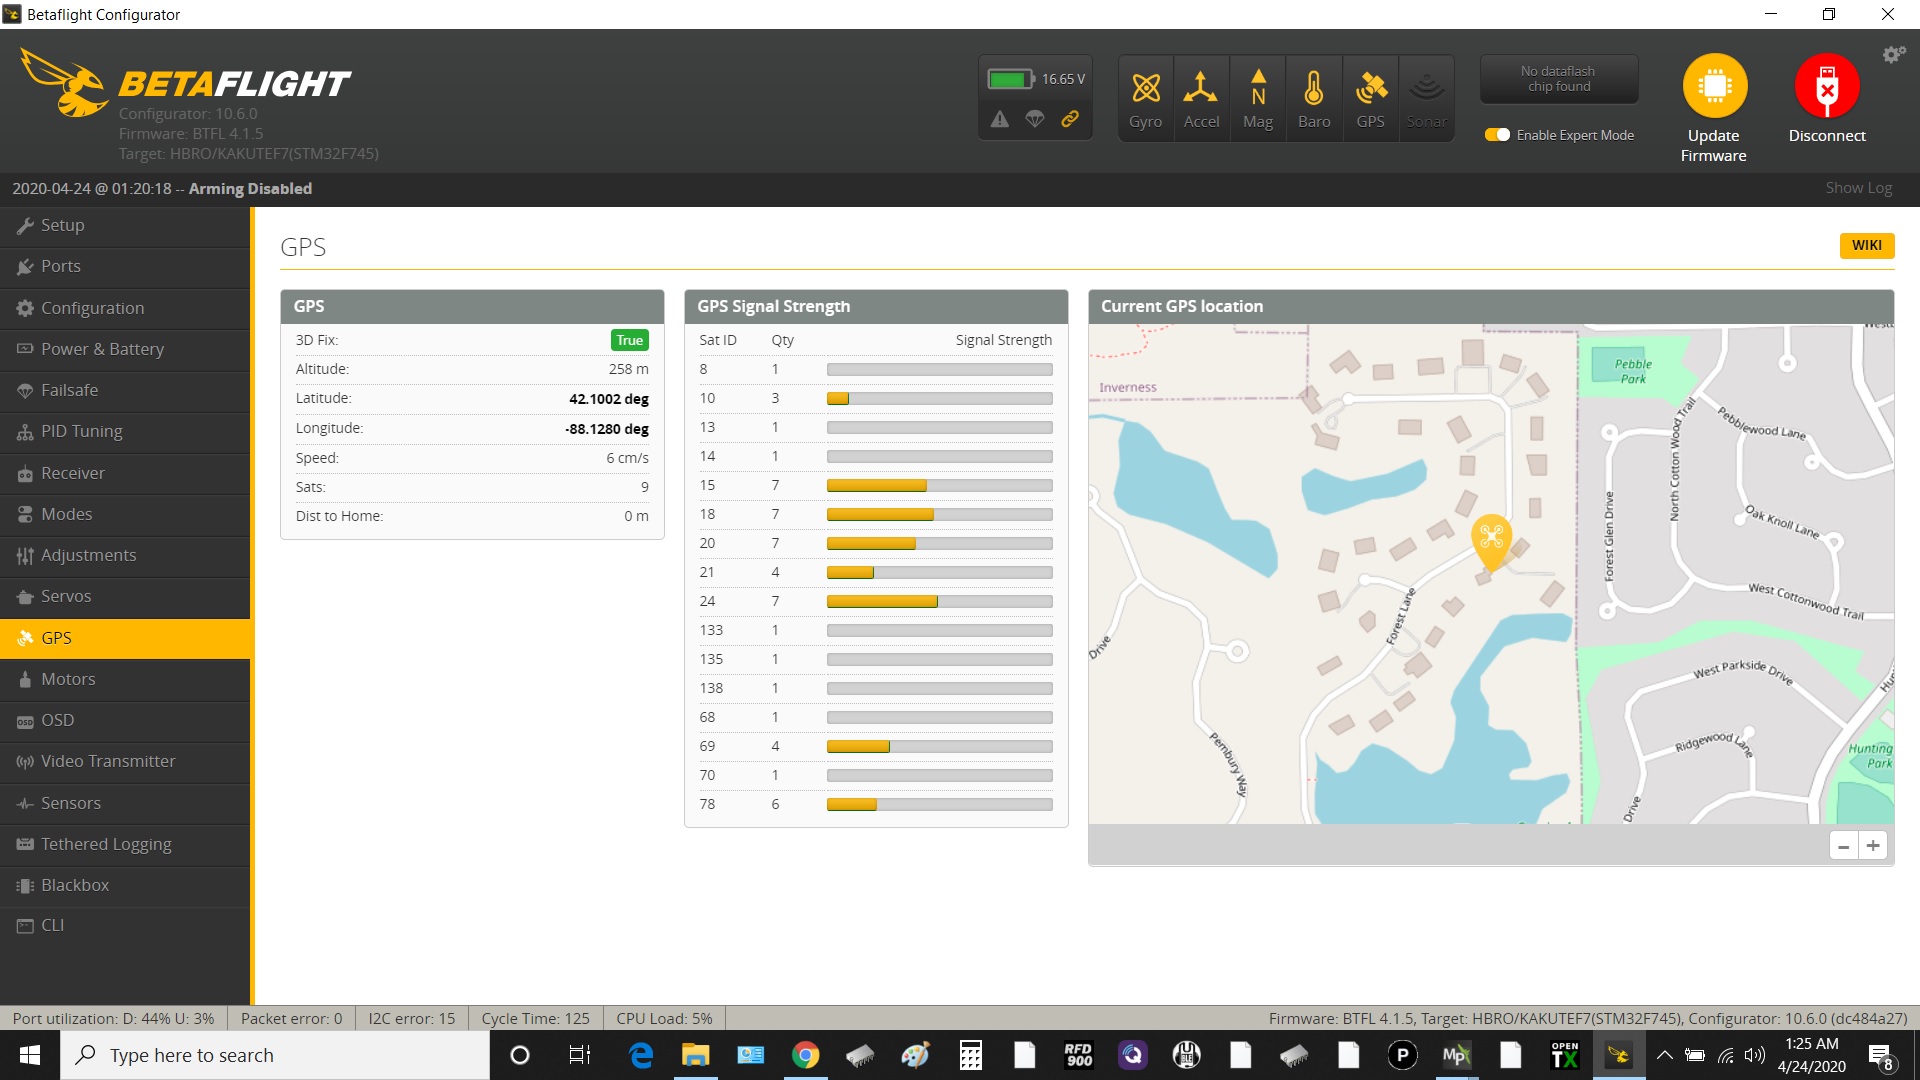Open the CLI tab
This screenshot has width=1920, height=1080.
125,926
